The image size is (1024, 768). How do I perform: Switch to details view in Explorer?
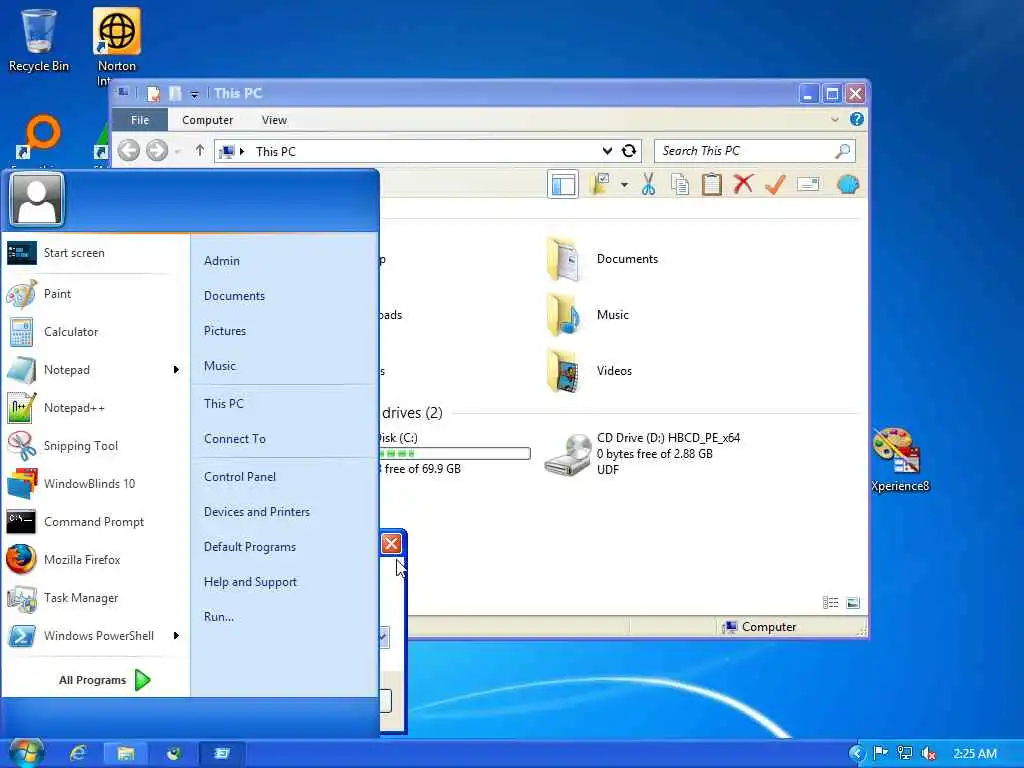click(x=830, y=603)
